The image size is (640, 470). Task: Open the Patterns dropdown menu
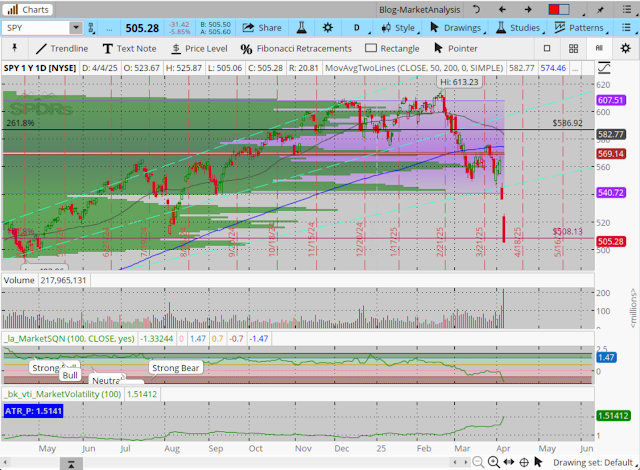coord(581,28)
